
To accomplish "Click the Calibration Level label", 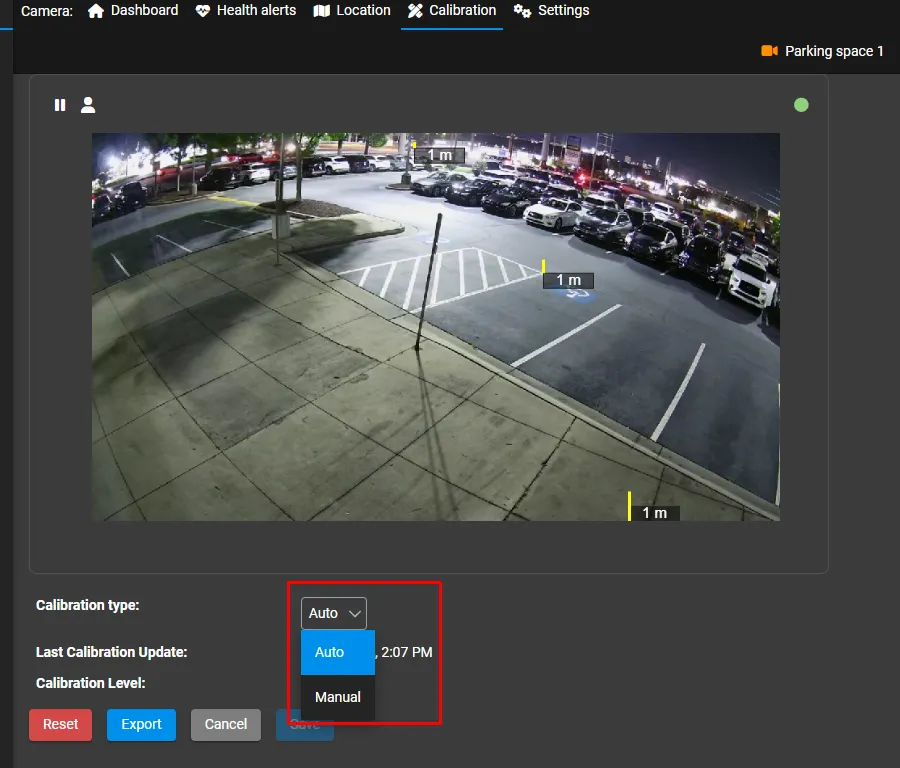I will pos(91,683).
